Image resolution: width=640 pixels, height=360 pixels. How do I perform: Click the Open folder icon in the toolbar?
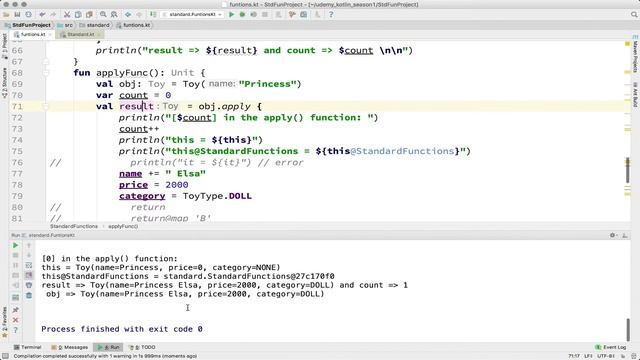coord(6,15)
